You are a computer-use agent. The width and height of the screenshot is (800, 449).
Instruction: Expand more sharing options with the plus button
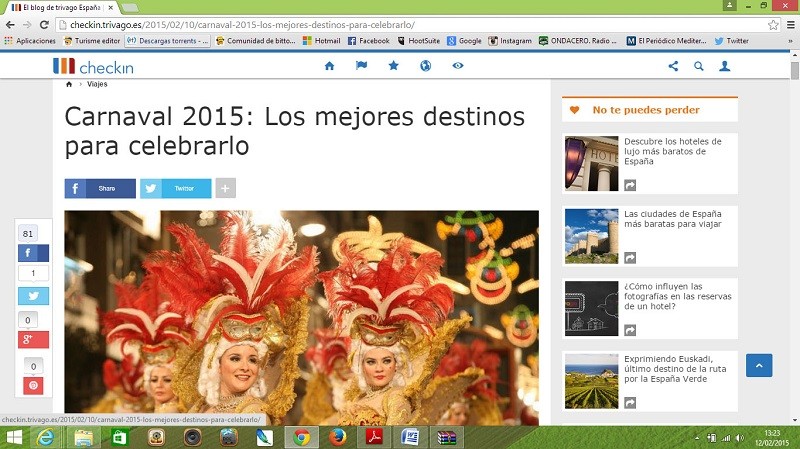[225, 188]
